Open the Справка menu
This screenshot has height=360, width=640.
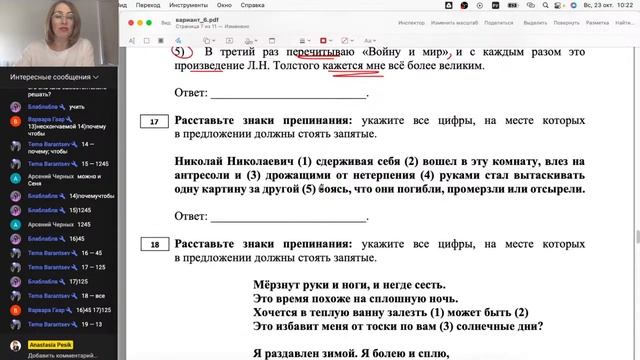click(252, 5)
